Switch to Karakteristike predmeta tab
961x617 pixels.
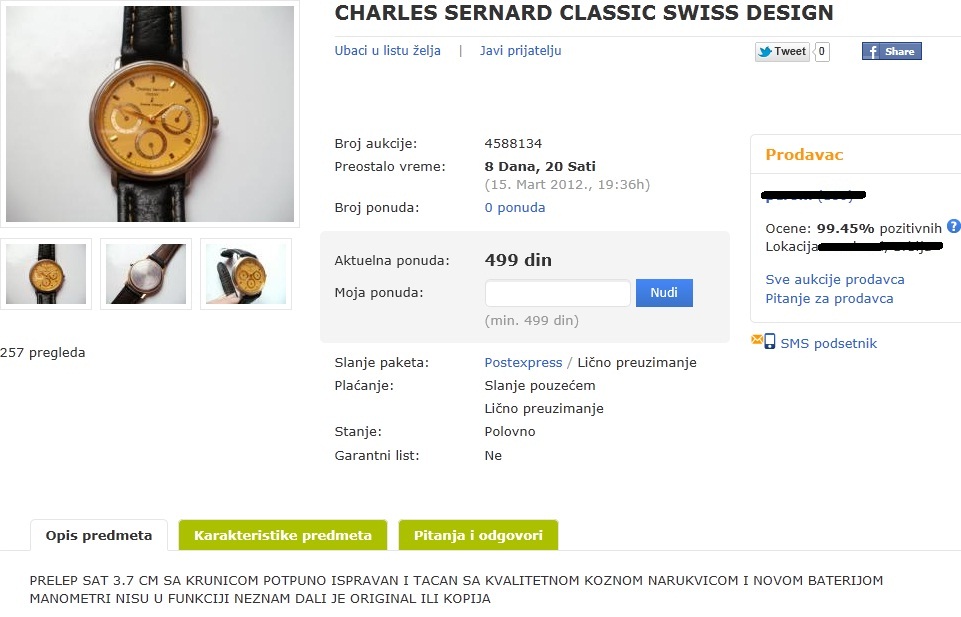tap(283, 535)
